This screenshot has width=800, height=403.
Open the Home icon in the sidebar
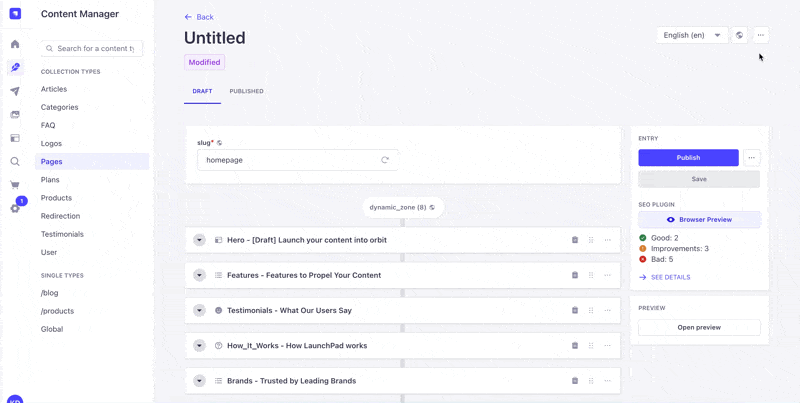(15, 44)
